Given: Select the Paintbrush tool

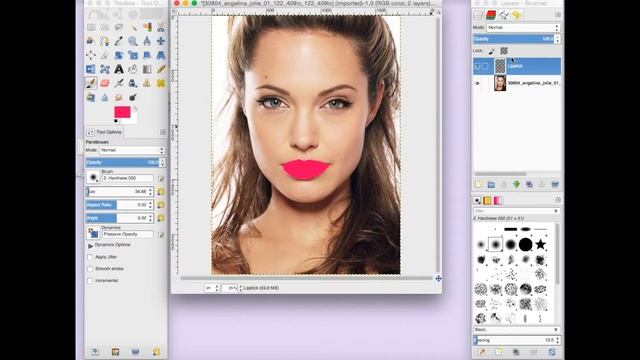Looking at the screenshot, I should pos(91,83).
